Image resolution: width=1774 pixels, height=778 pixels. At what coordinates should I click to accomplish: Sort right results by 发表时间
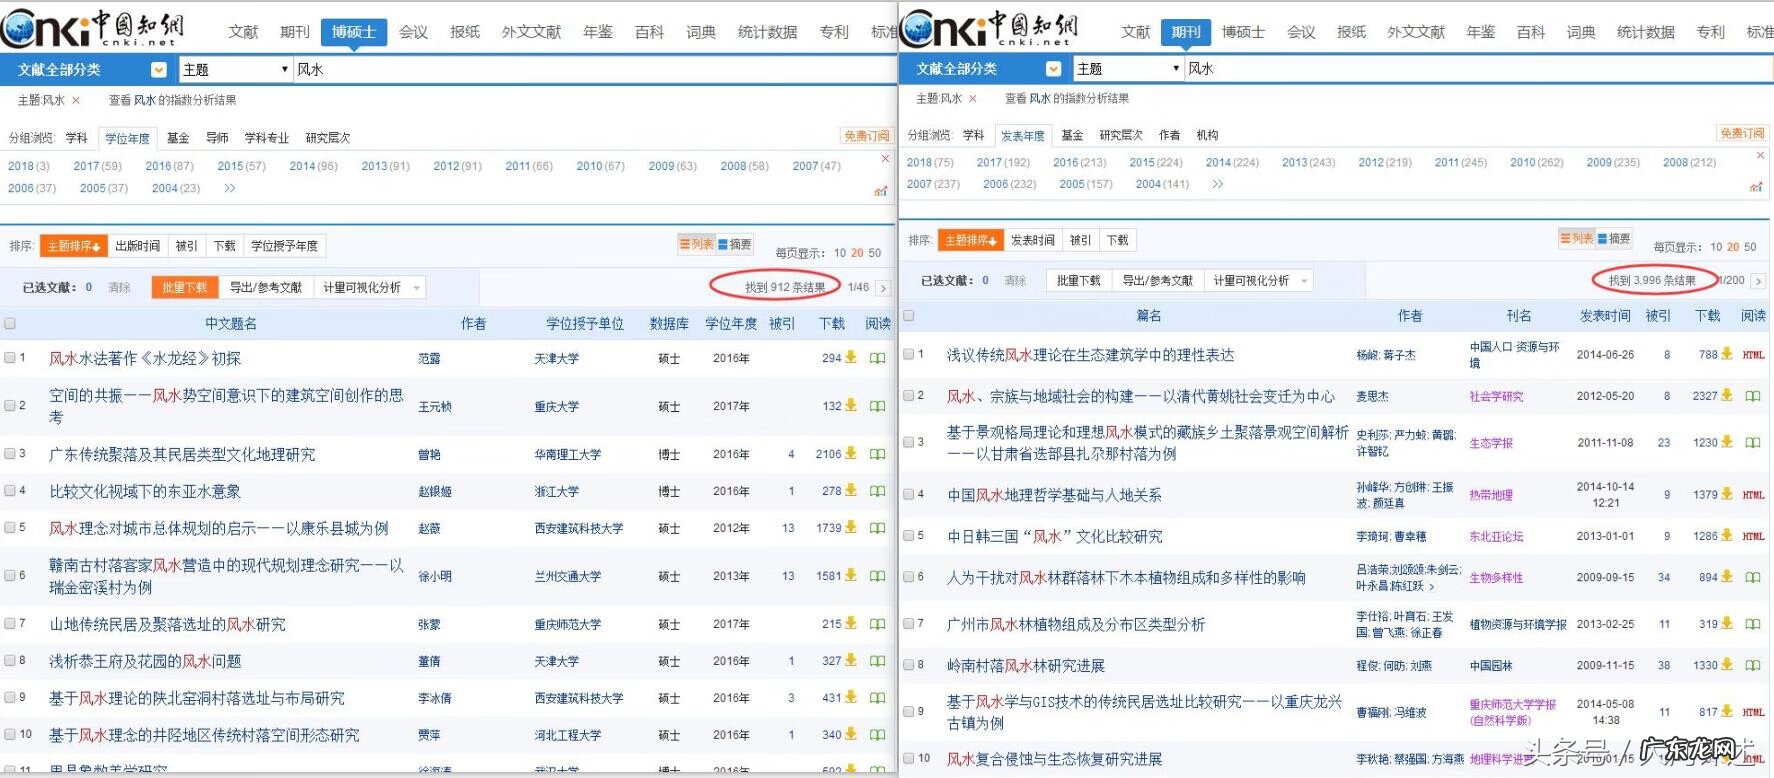point(1032,240)
